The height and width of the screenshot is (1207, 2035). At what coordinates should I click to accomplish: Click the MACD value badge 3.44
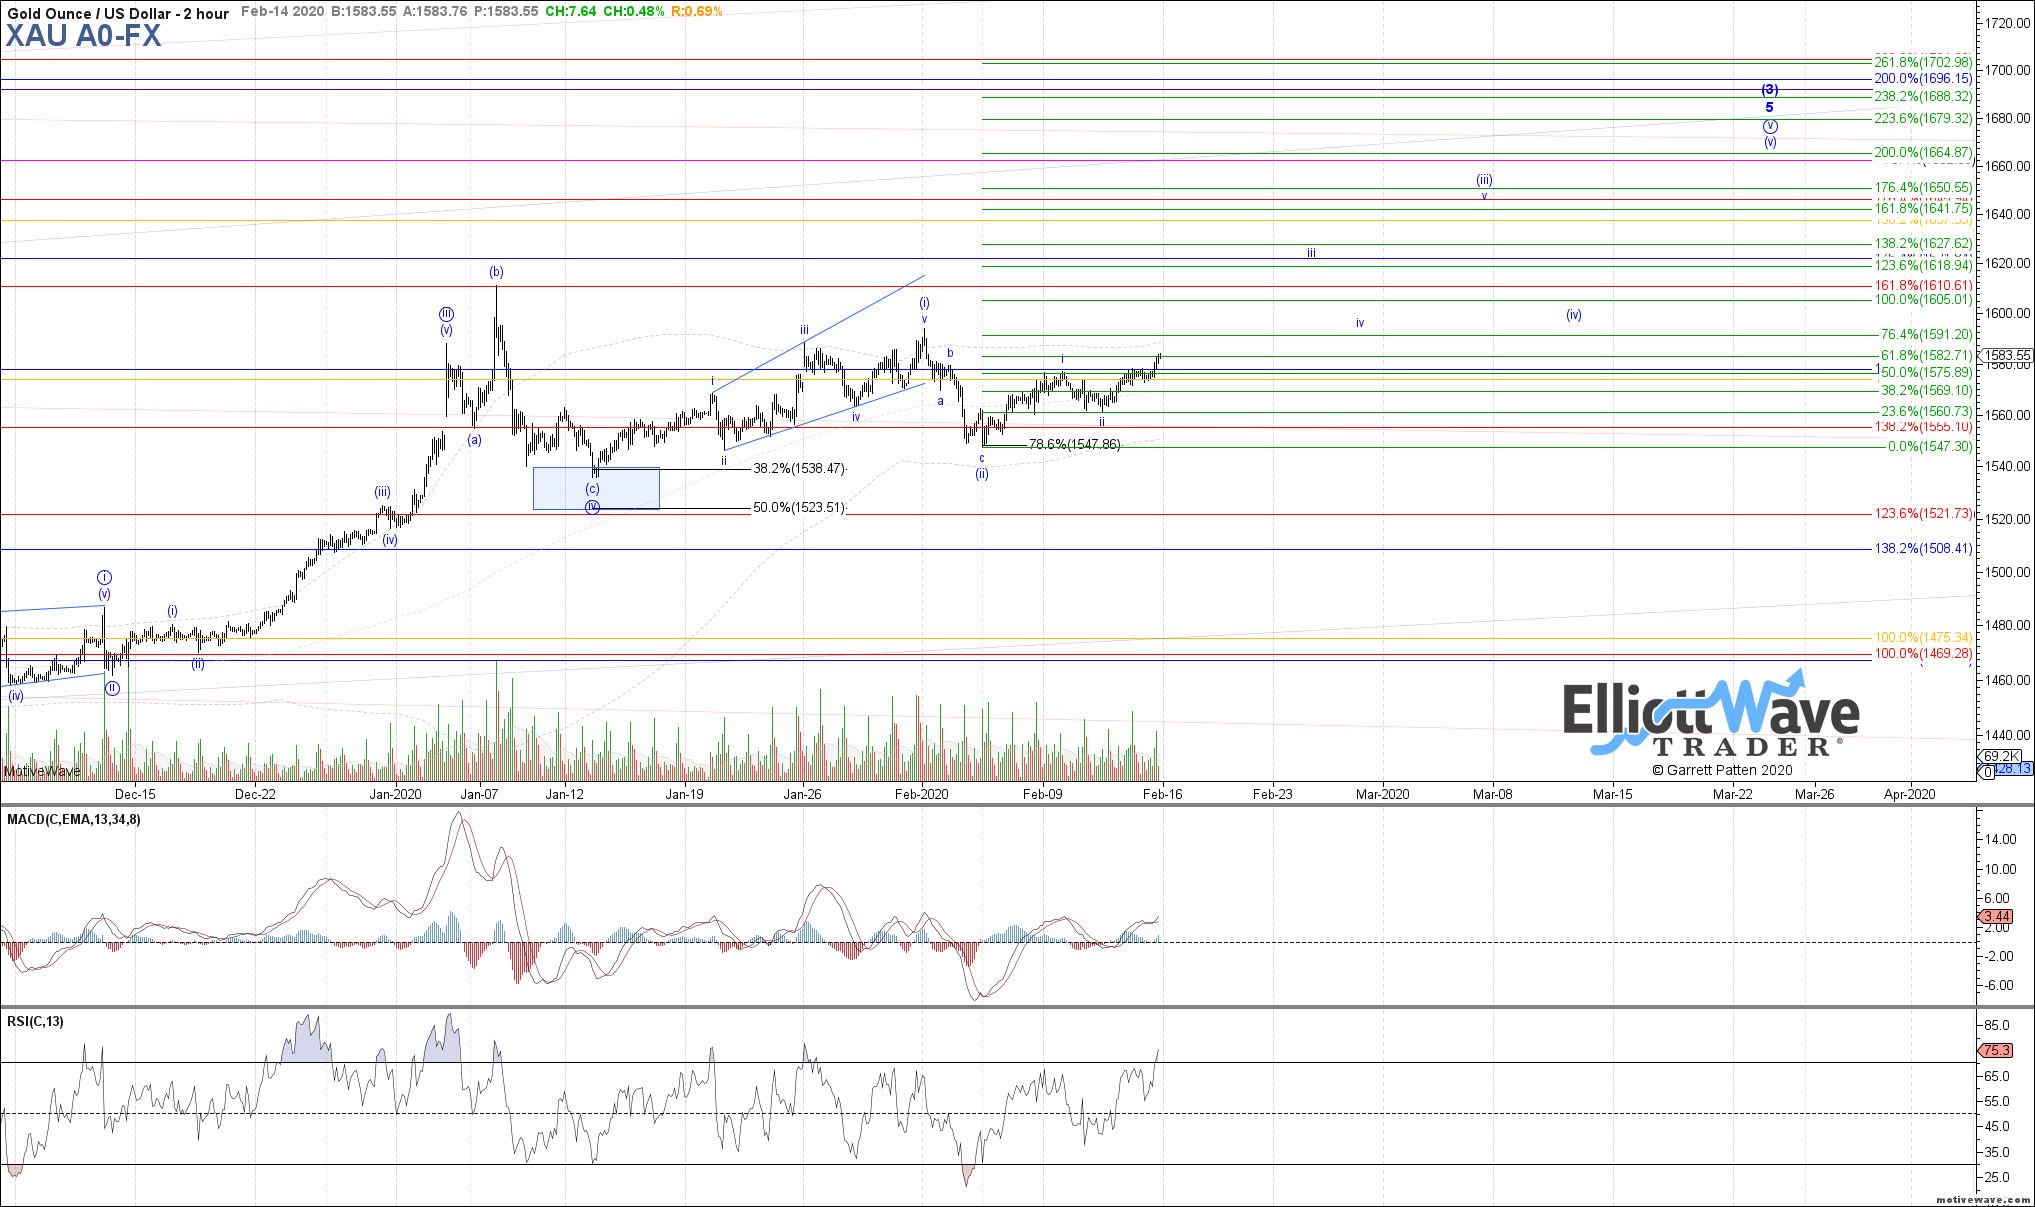coord(1997,916)
